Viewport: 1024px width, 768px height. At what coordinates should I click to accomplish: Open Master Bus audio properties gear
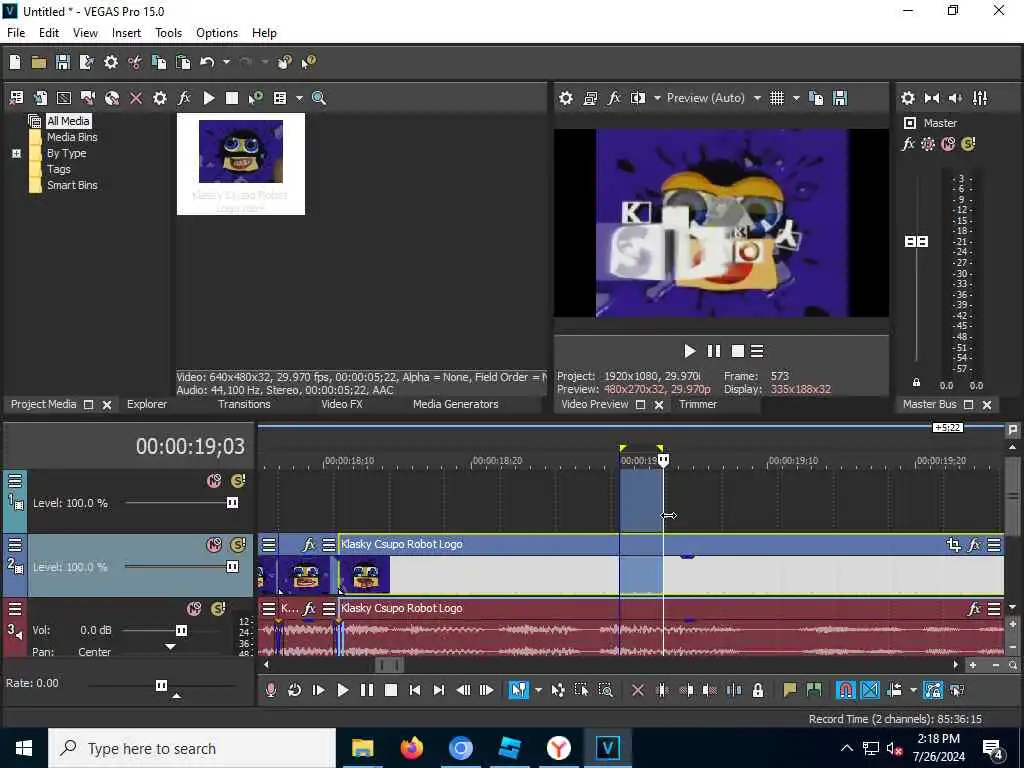click(908, 98)
